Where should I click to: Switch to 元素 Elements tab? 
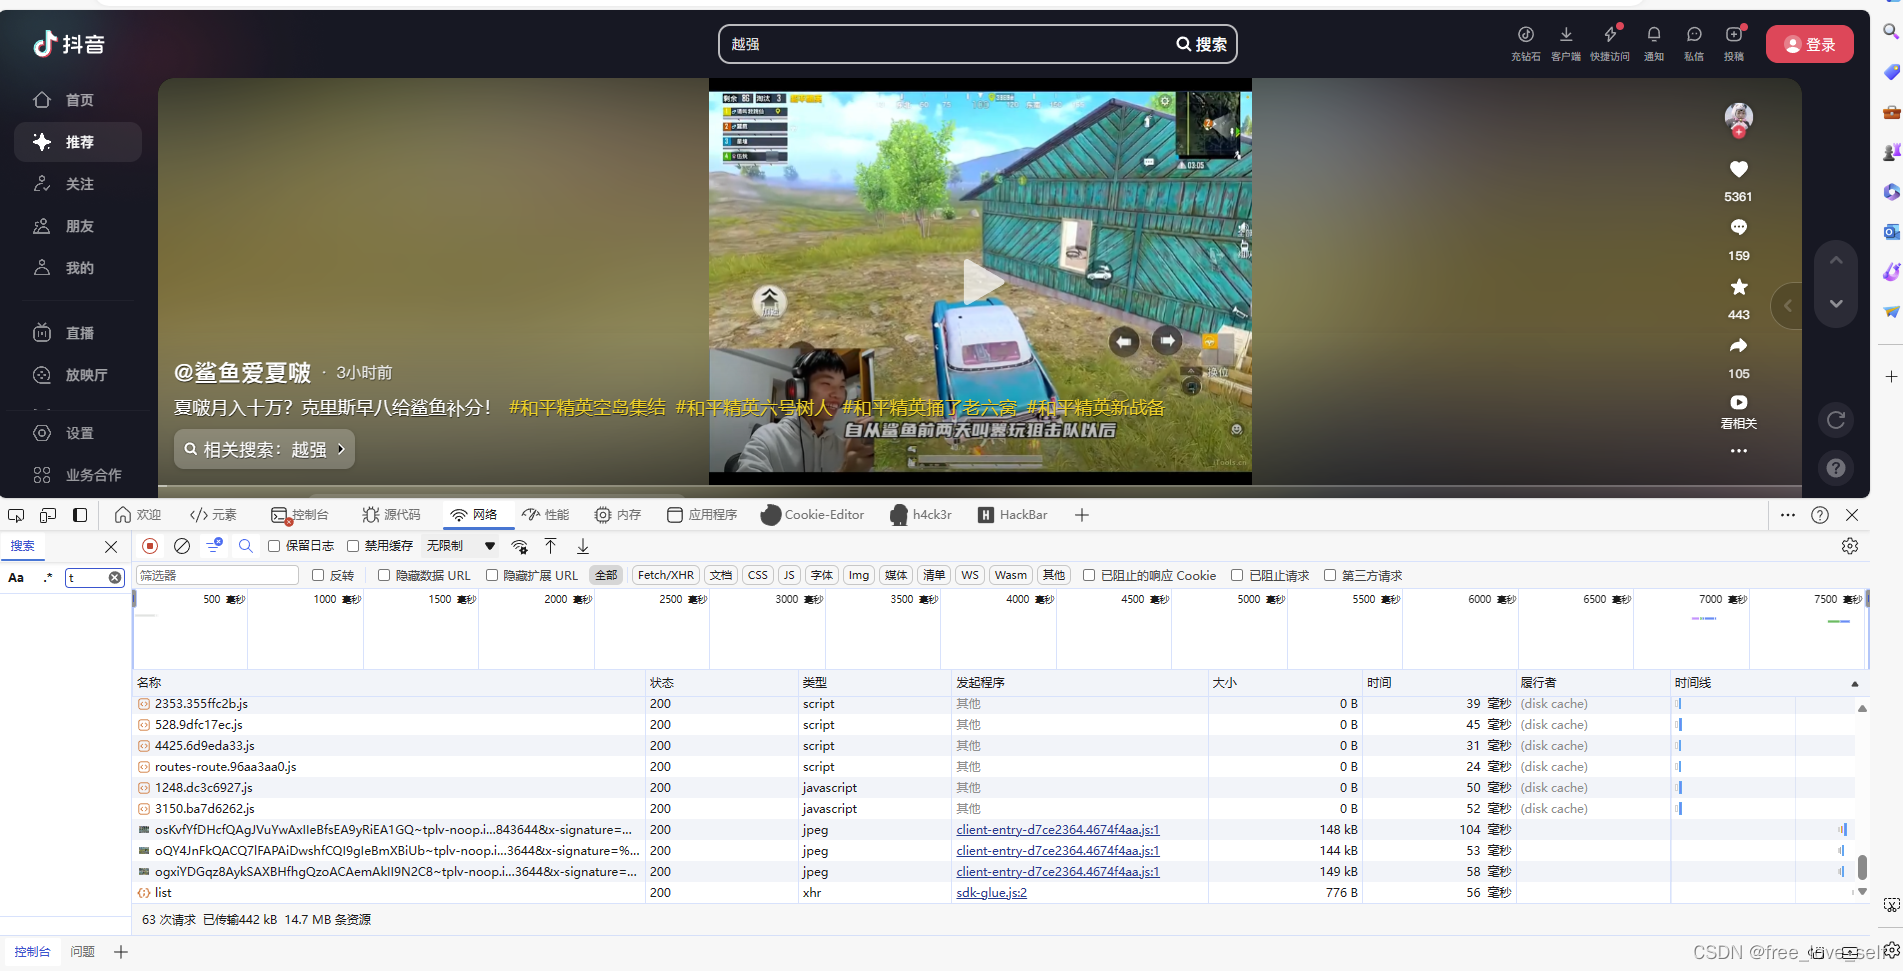[213, 515]
